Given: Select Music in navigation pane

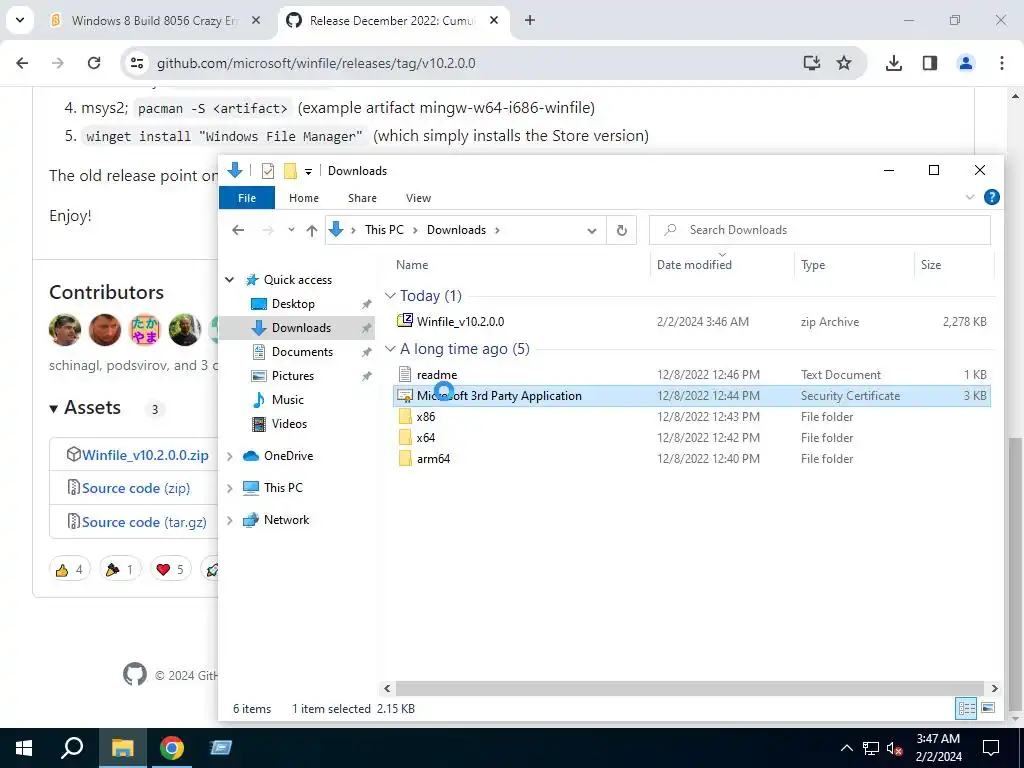Looking at the screenshot, I should [x=287, y=400].
